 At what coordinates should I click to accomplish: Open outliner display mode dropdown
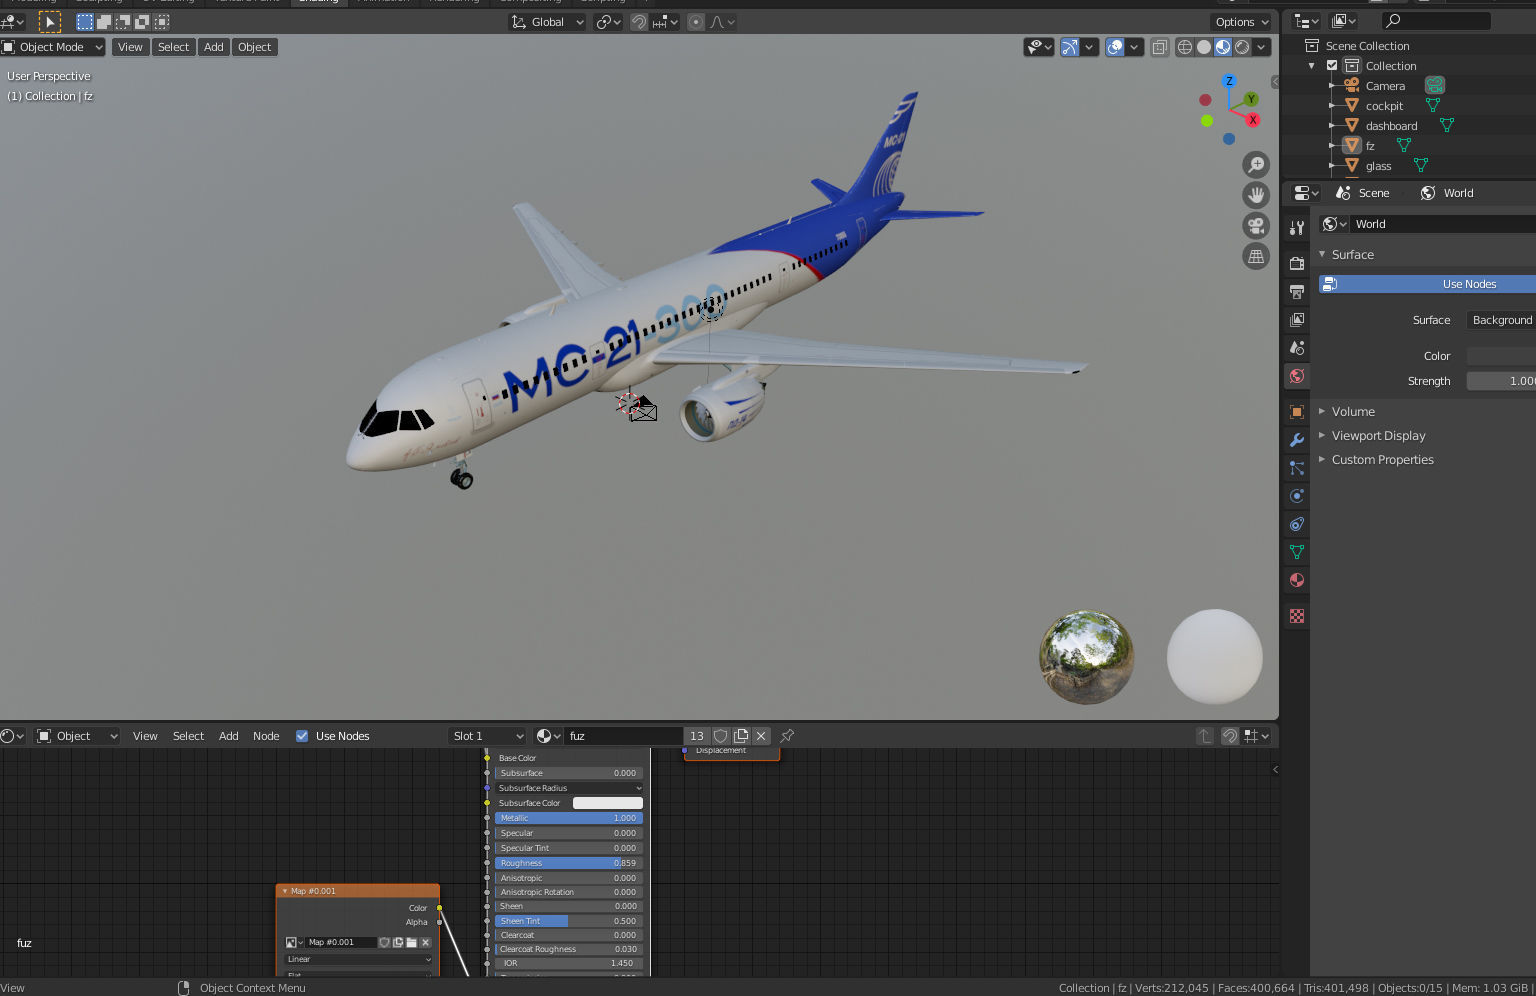tap(1344, 21)
